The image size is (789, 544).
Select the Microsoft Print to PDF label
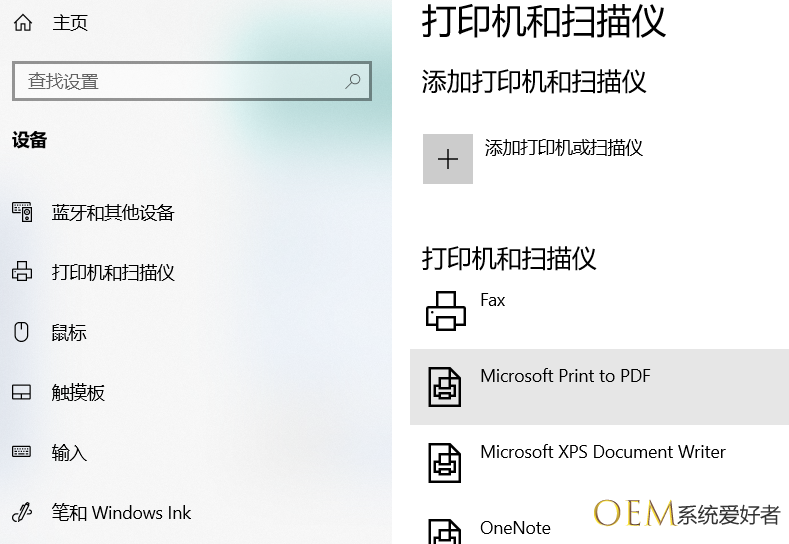coord(565,376)
